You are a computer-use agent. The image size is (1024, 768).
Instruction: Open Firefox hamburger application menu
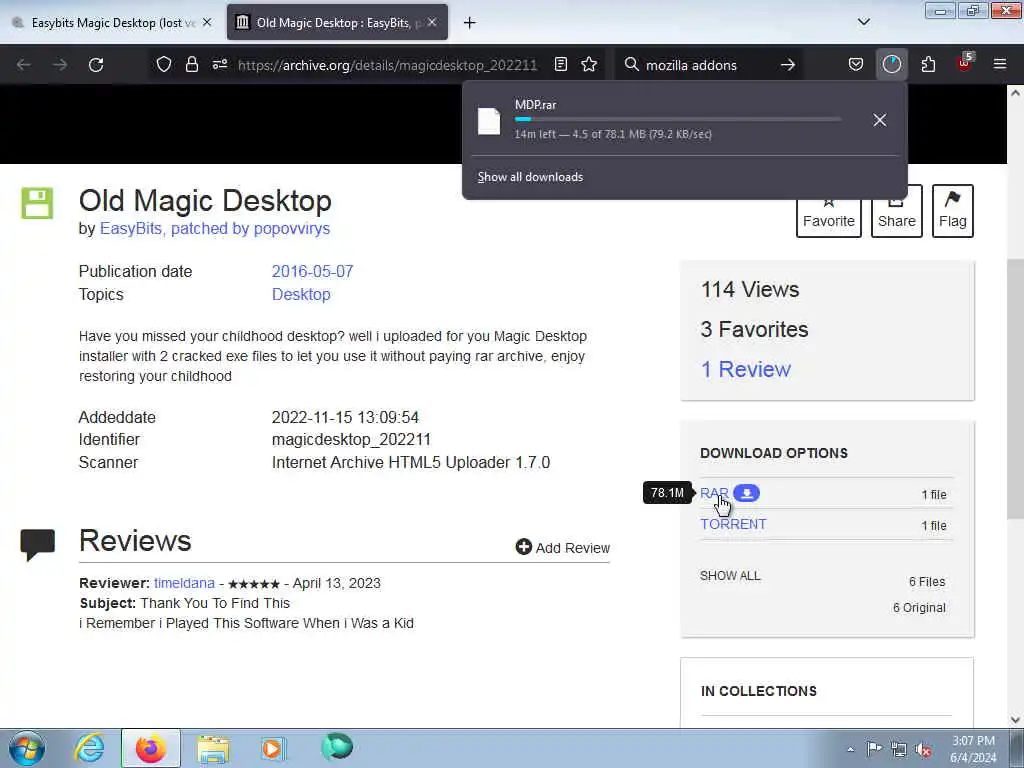[x=1000, y=64]
